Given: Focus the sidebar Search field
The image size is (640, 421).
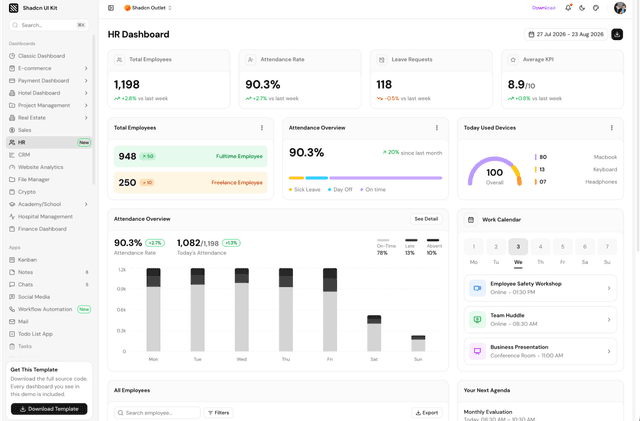Looking at the screenshot, I should pos(49,25).
